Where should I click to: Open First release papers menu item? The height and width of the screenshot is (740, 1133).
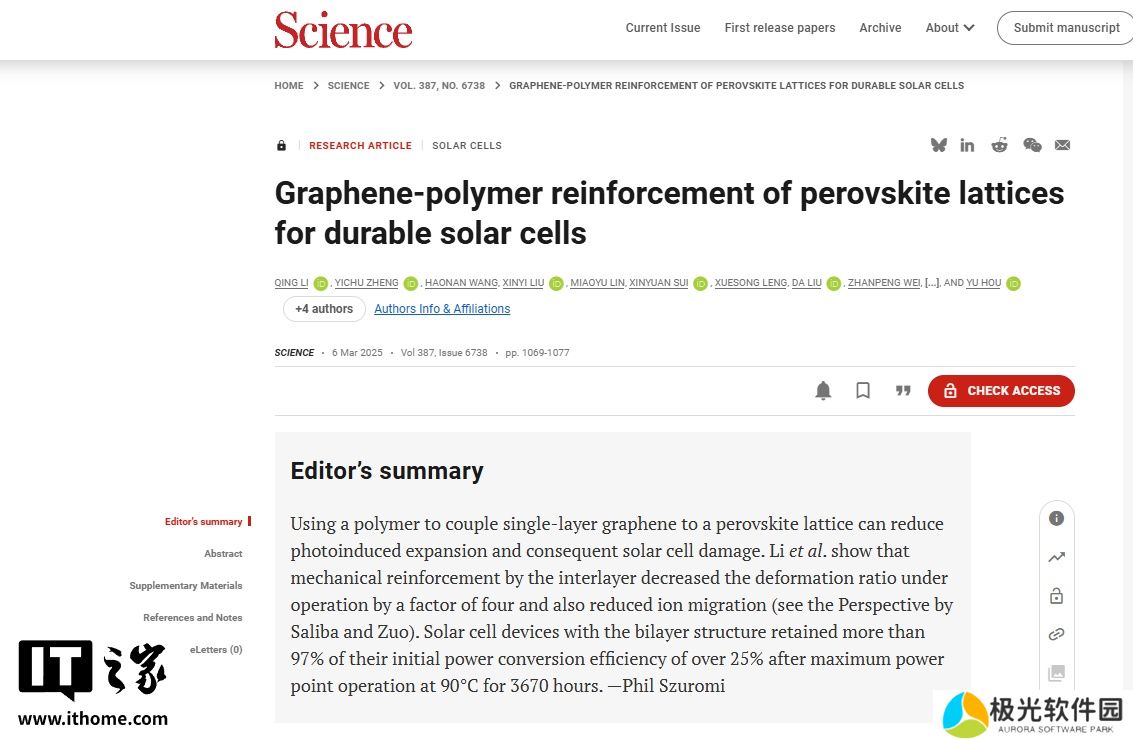pos(780,27)
